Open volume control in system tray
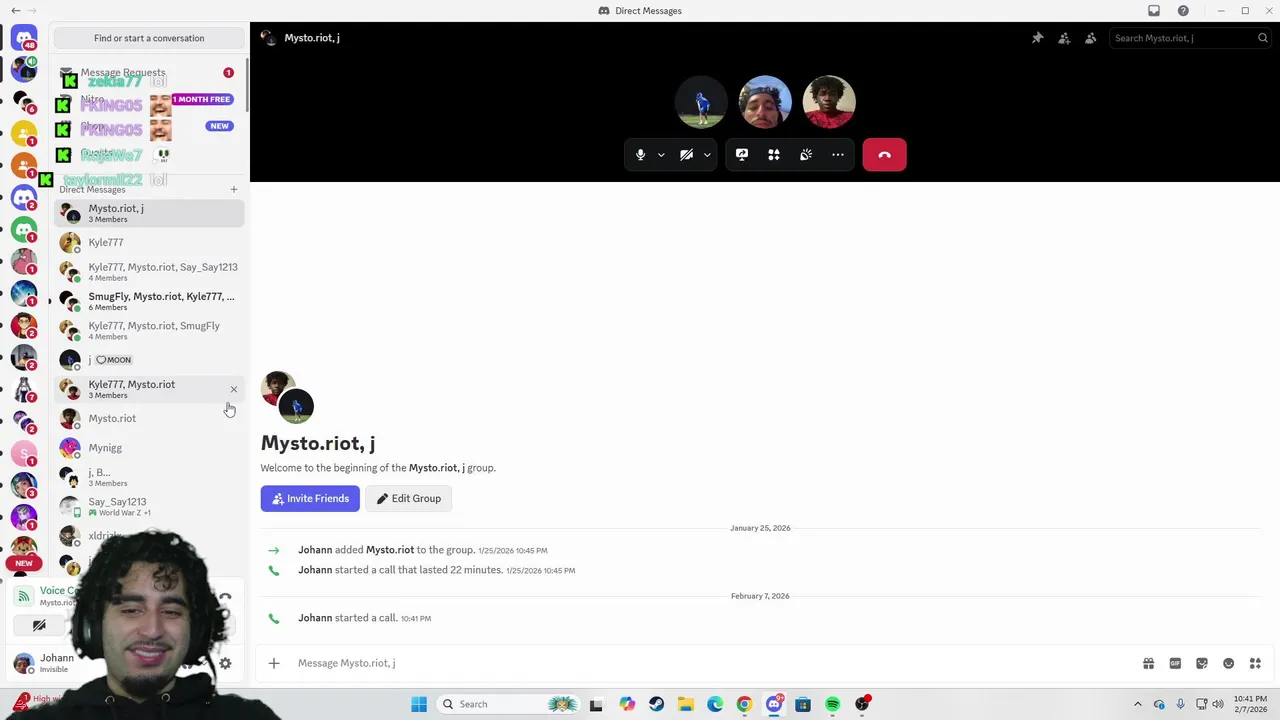The width and height of the screenshot is (1280, 720). [x=1218, y=704]
